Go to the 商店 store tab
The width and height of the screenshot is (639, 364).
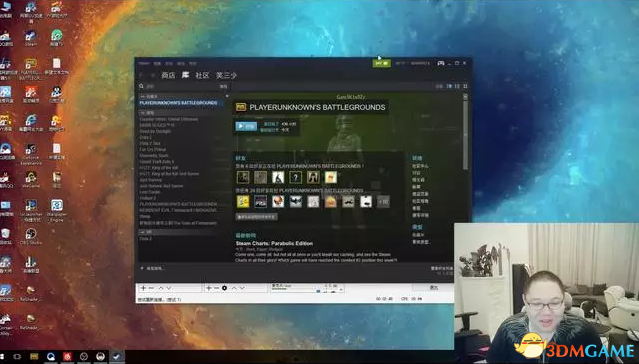(x=168, y=75)
